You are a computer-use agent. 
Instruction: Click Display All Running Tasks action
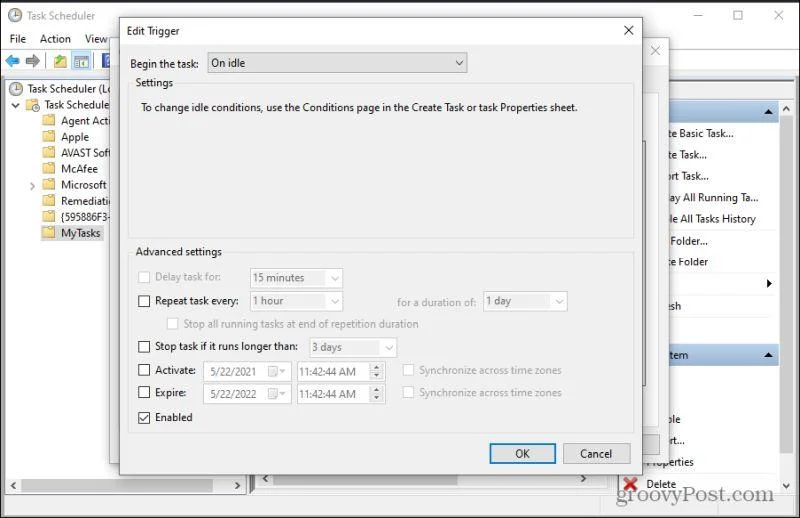click(713, 198)
